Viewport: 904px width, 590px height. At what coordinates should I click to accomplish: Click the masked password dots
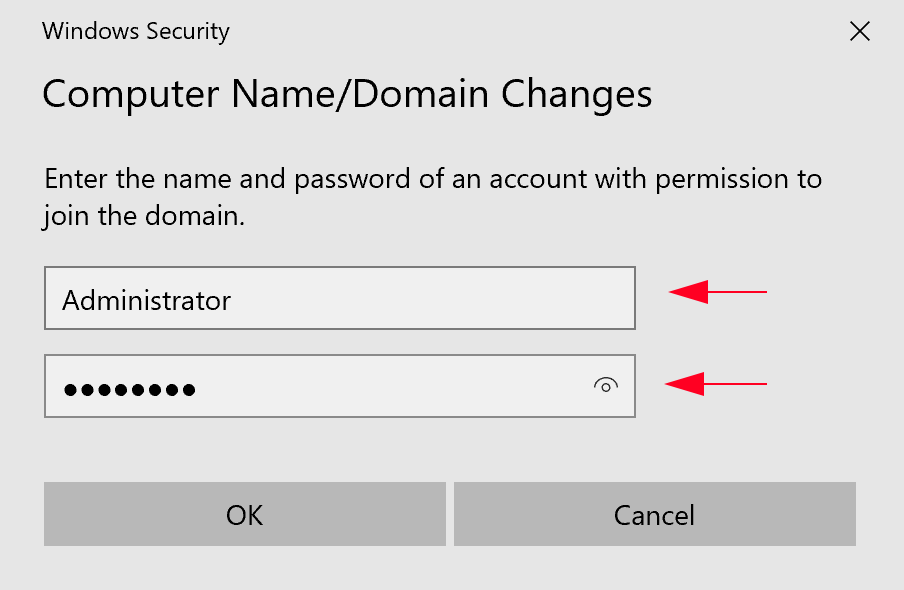click(129, 389)
